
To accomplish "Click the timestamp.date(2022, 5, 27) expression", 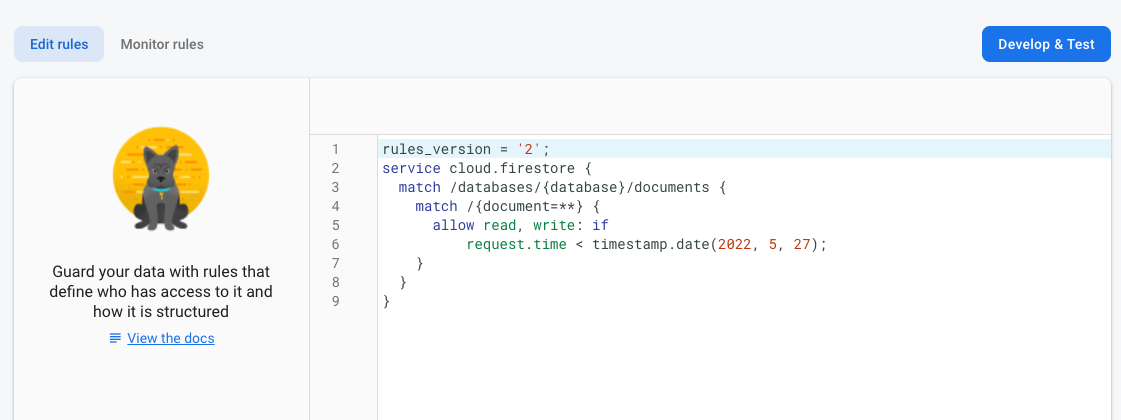I will tap(710, 244).
